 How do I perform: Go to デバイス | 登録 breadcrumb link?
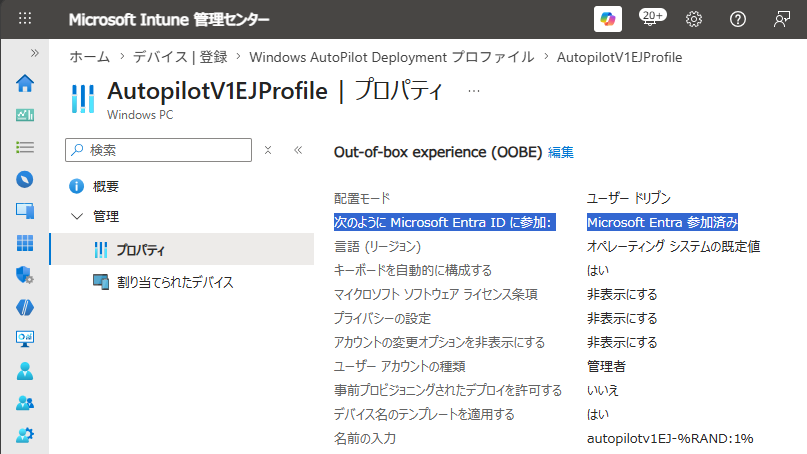(180, 57)
